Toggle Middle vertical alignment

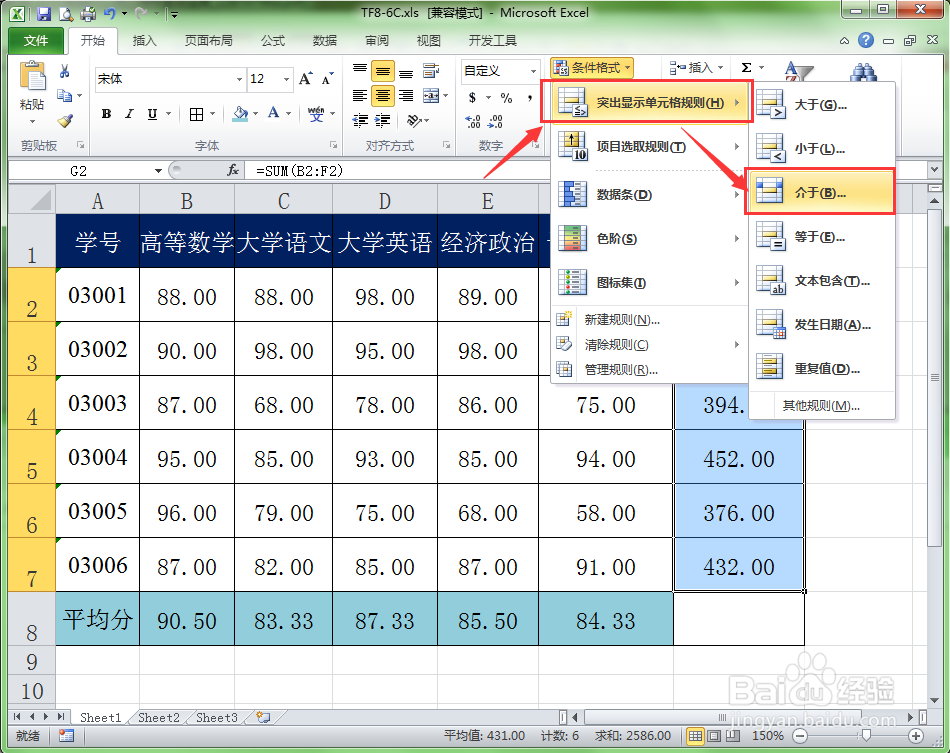pyautogui.click(x=382, y=71)
